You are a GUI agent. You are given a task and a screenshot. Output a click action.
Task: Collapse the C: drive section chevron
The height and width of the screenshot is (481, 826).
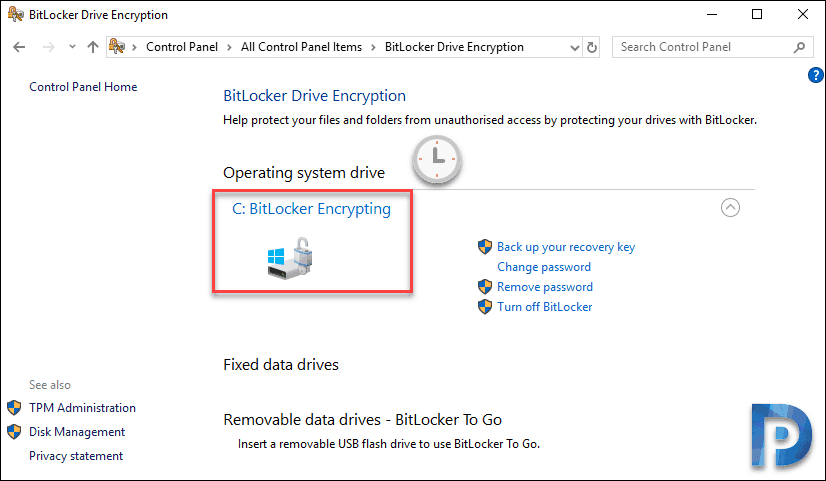point(730,208)
